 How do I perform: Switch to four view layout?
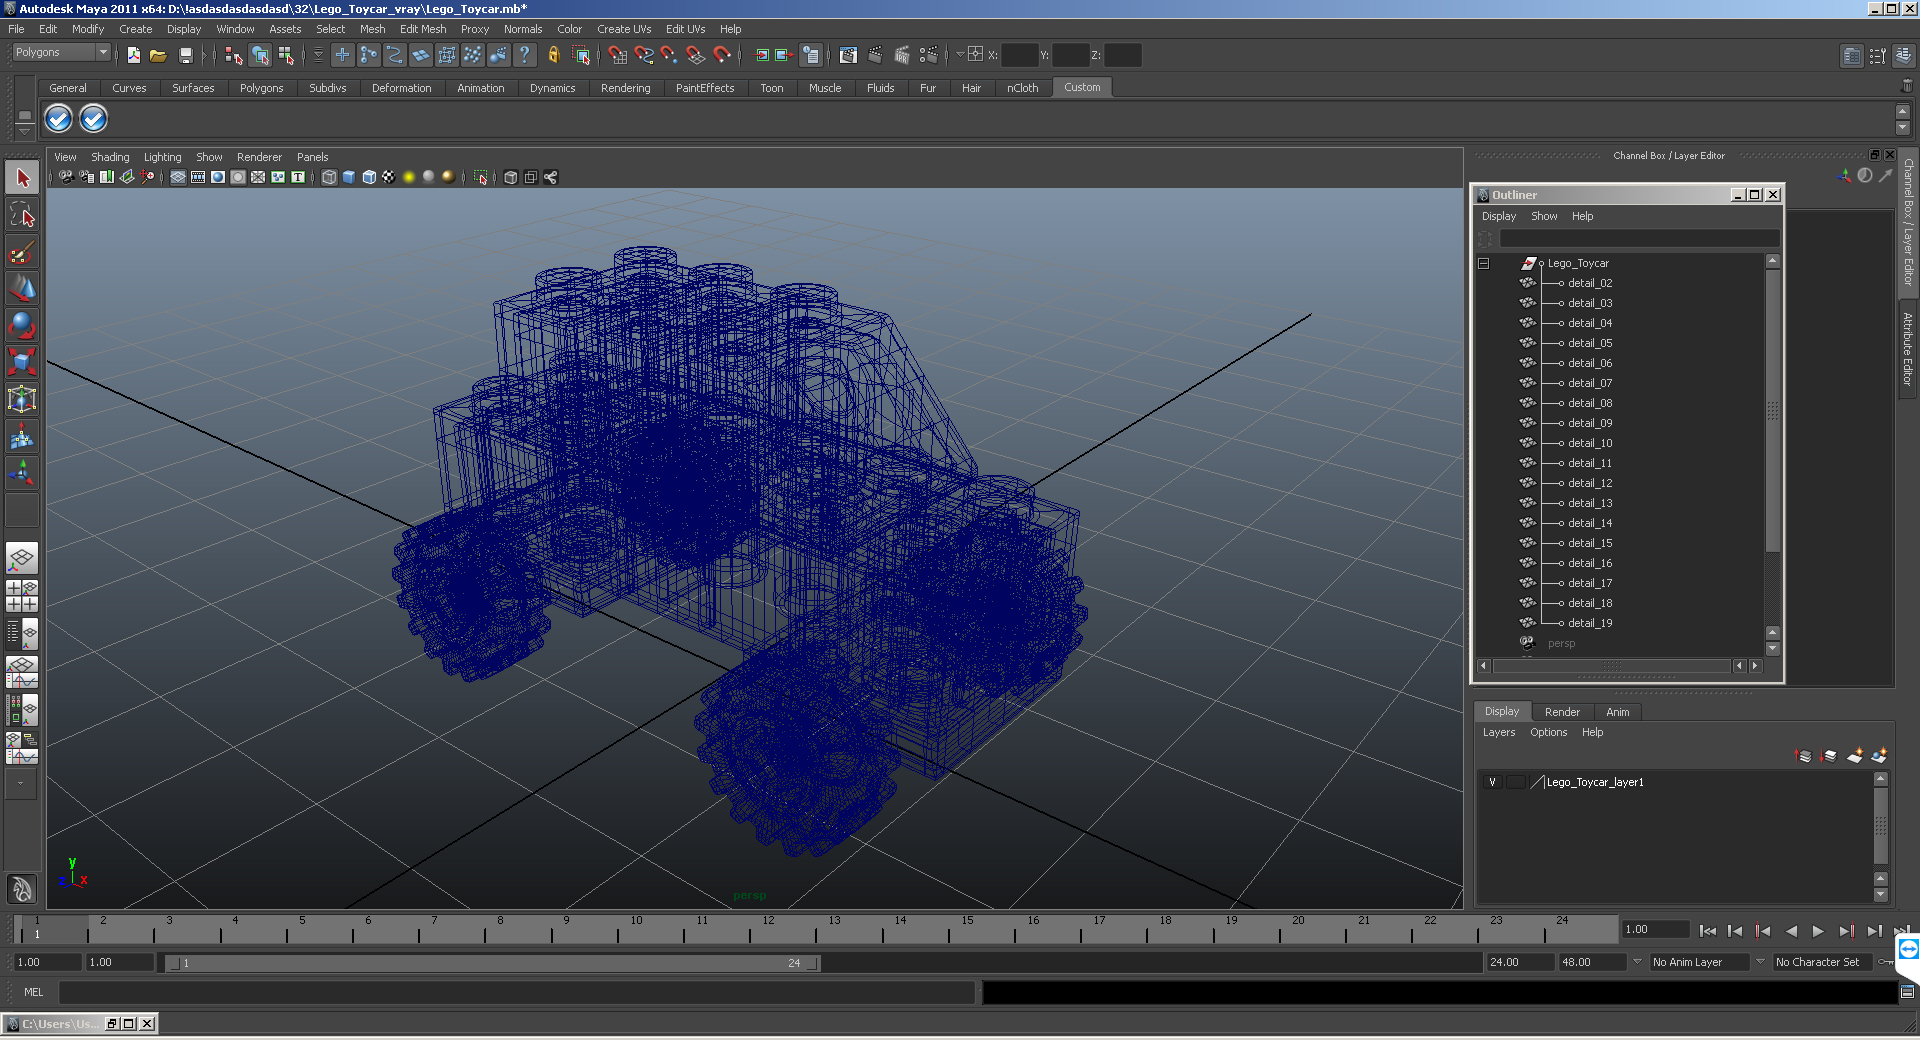(x=22, y=596)
